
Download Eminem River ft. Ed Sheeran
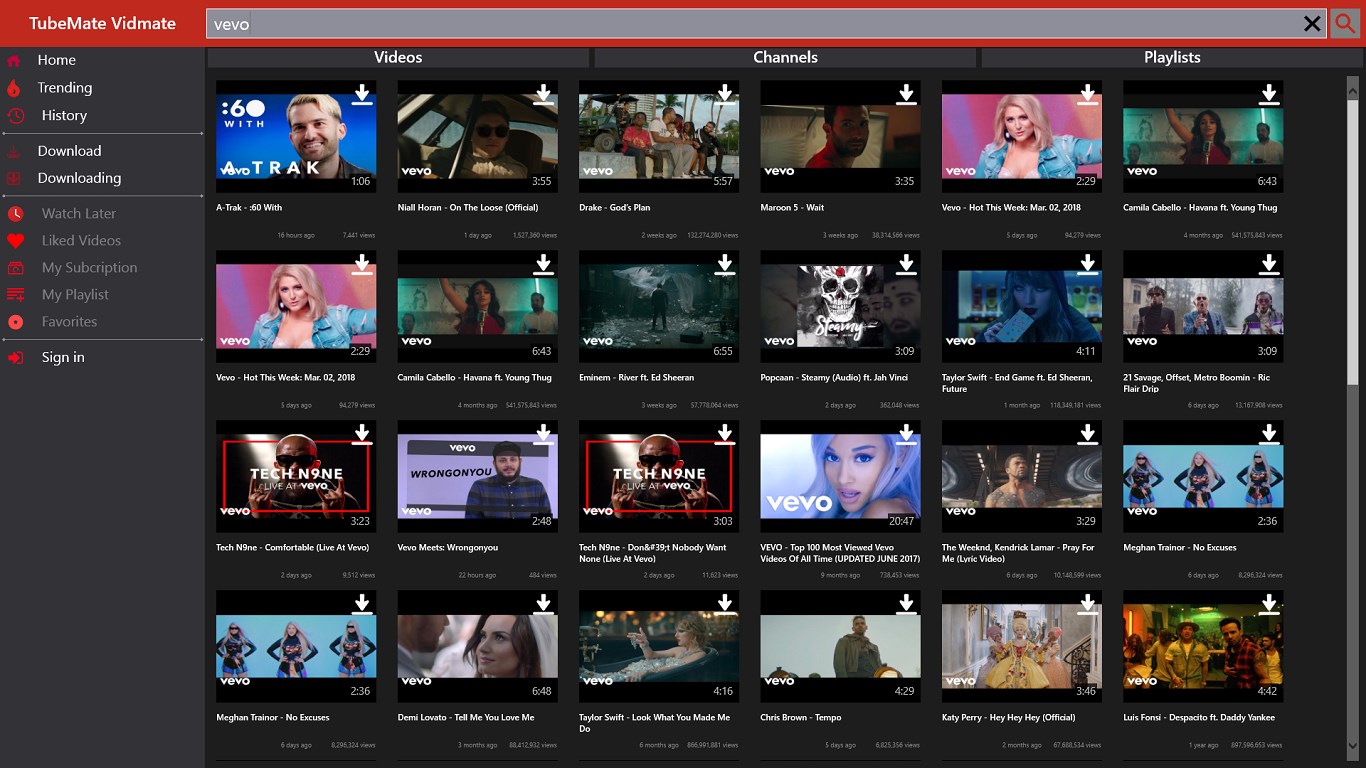pos(725,265)
